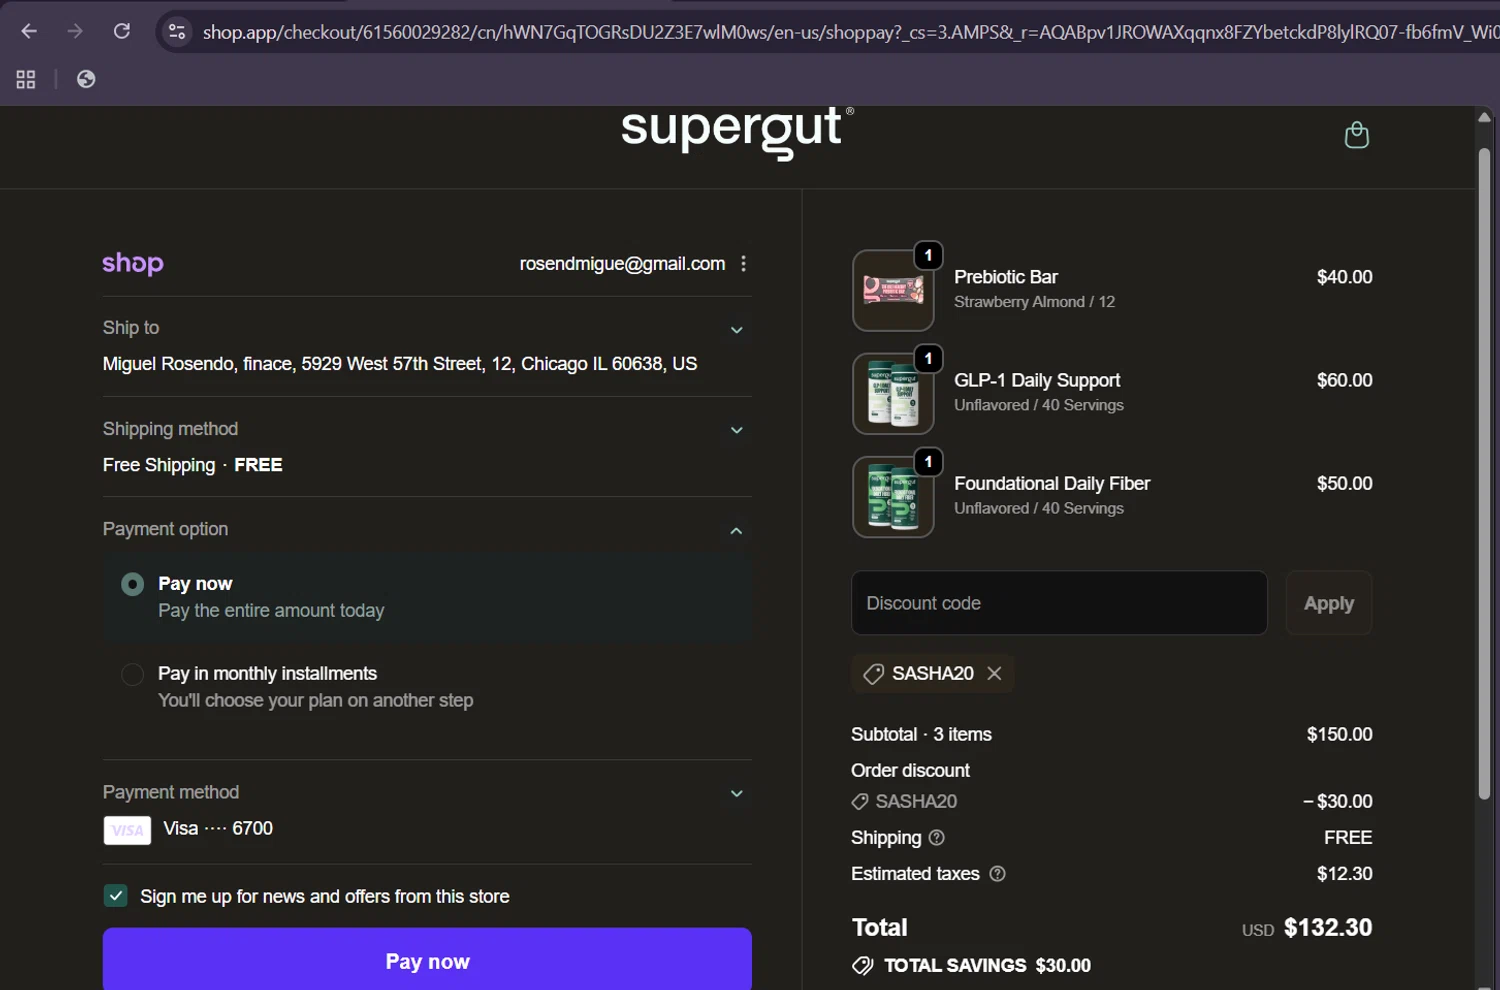Screen dimensions: 1500x990
Task: Select Pay in monthly installments option
Action: point(132,674)
